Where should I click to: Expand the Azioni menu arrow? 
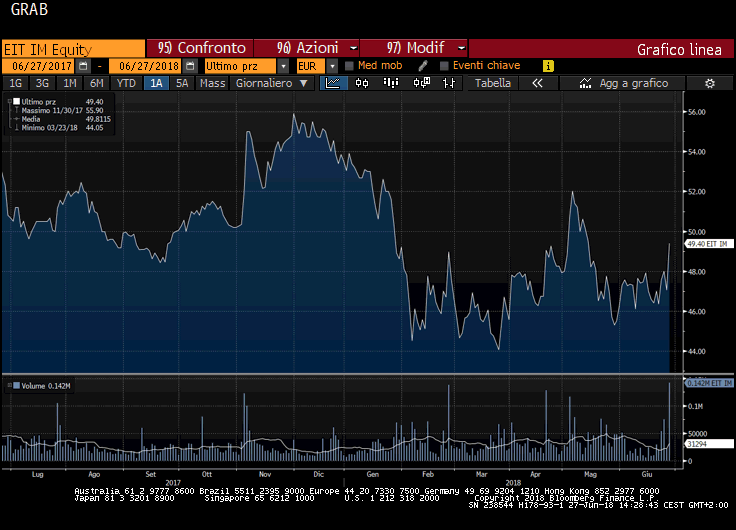(x=353, y=48)
